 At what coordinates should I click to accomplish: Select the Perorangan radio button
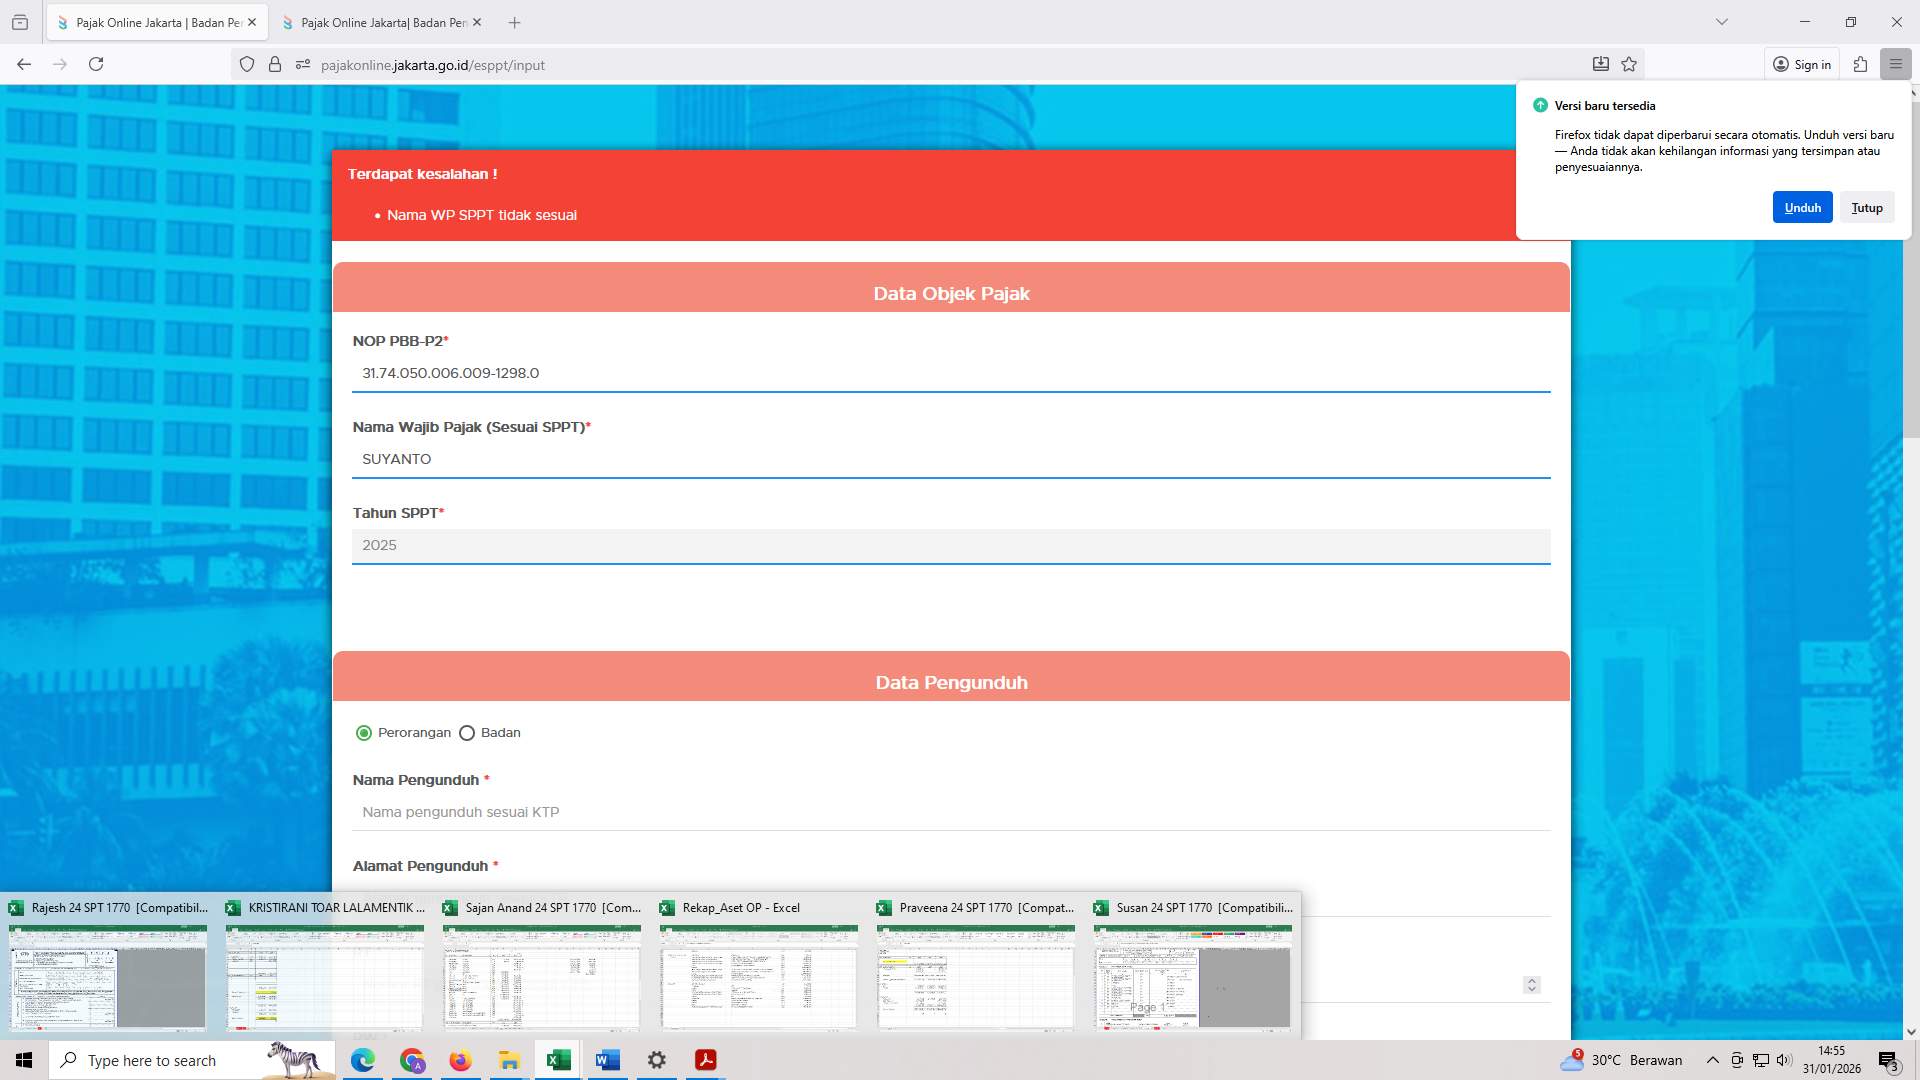[363, 732]
